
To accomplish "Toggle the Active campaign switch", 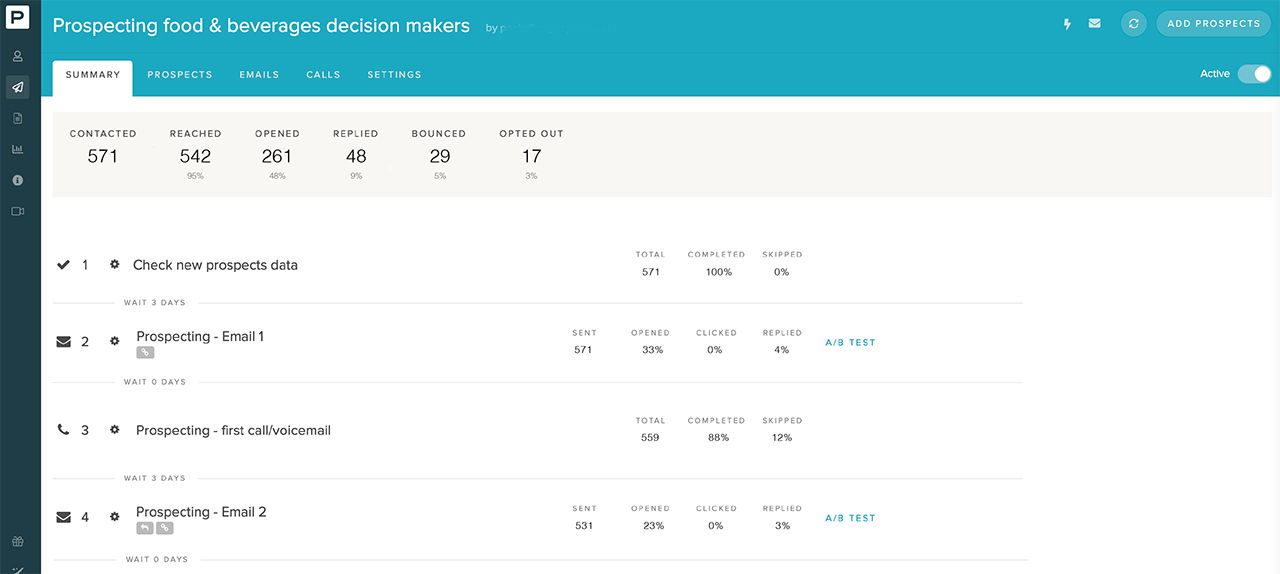I will 1254,74.
